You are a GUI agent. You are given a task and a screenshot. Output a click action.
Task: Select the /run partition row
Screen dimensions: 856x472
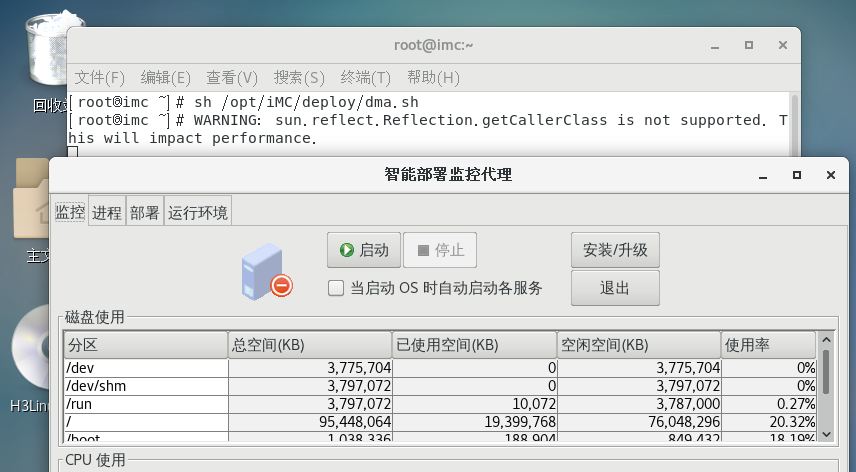tap(146, 404)
